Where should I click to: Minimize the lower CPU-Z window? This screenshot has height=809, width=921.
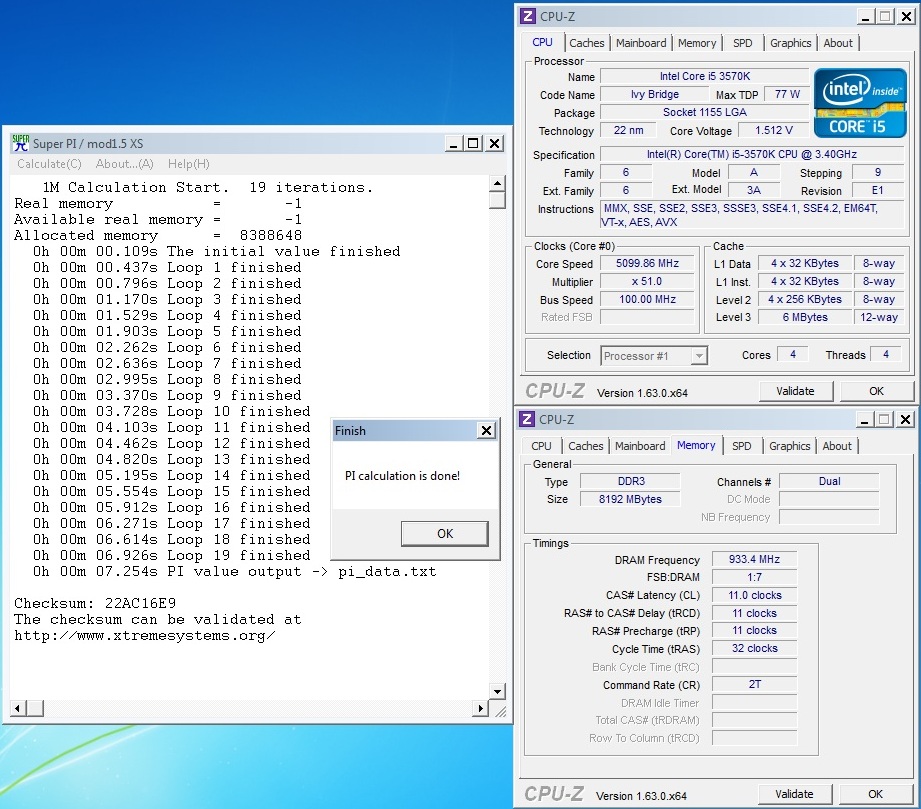[x=864, y=419]
